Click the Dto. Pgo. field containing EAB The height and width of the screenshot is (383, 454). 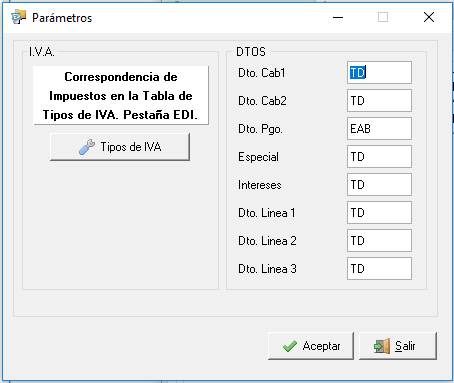(x=379, y=128)
